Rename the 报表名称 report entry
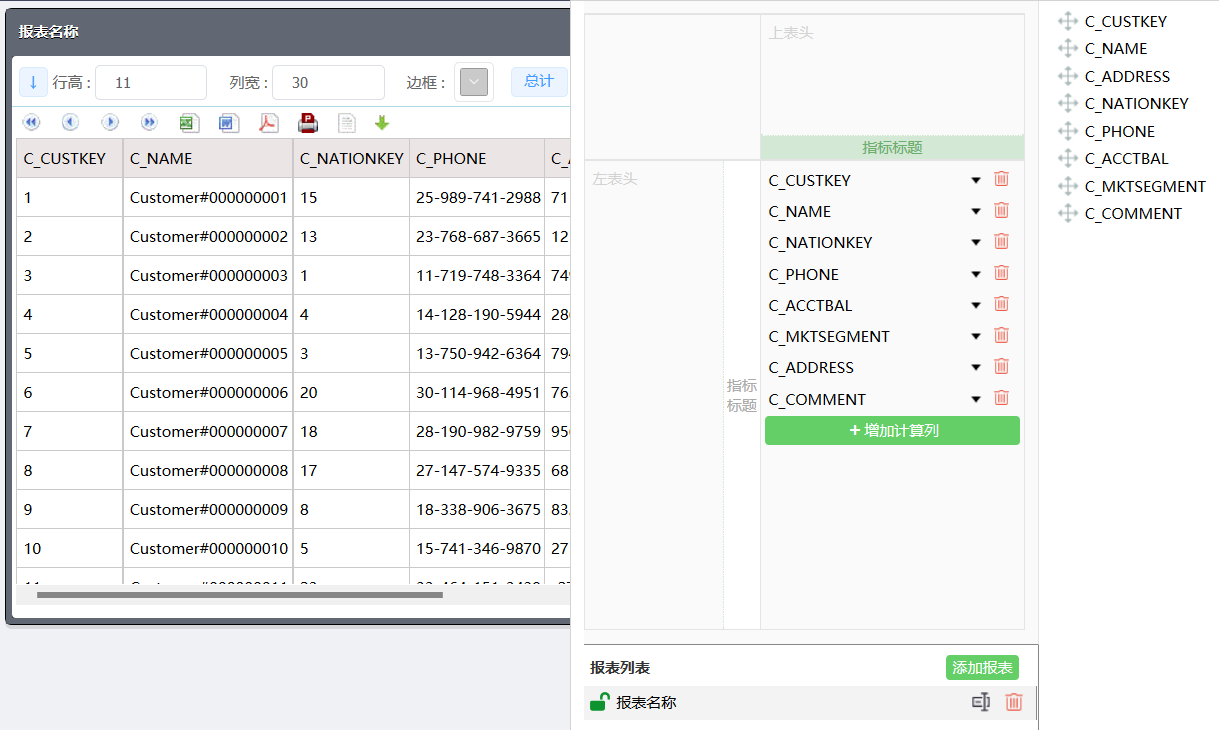This screenshot has width=1219, height=730. (x=981, y=702)
